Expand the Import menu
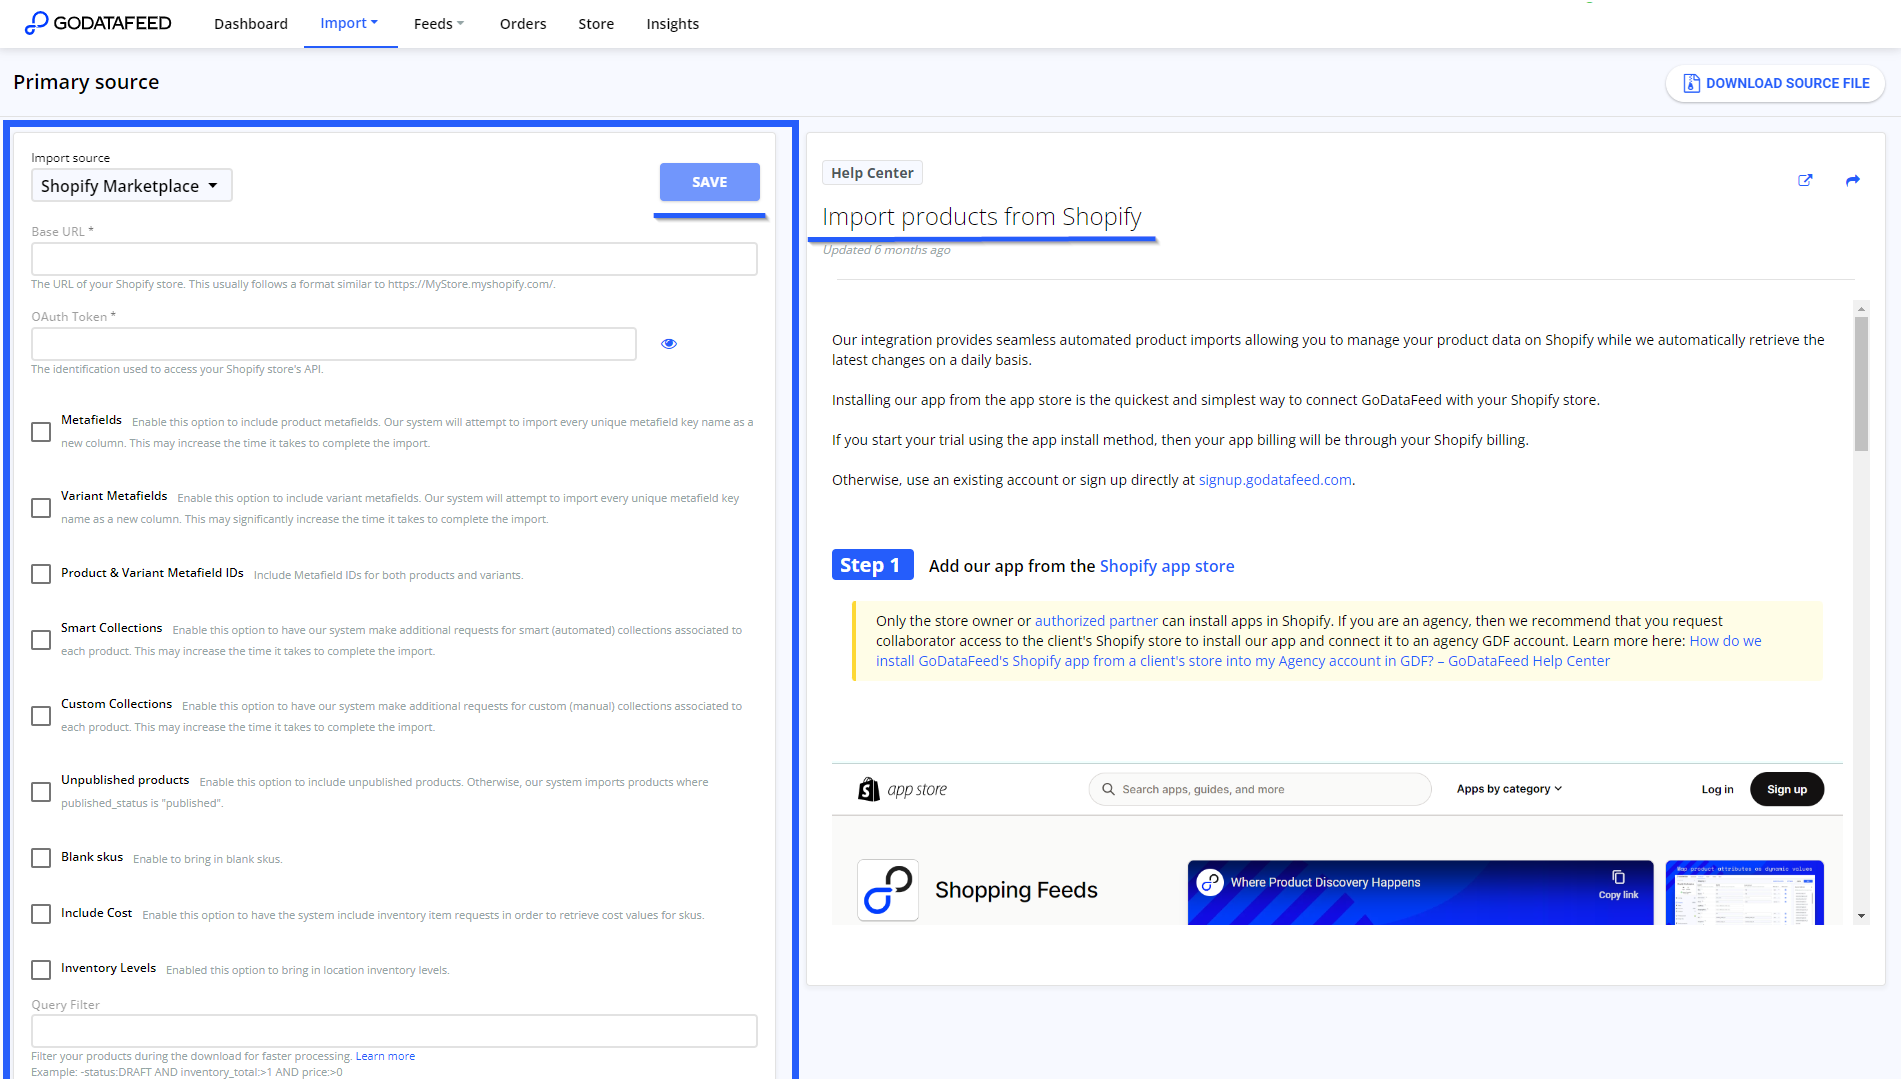 click(x=349, y=23)
